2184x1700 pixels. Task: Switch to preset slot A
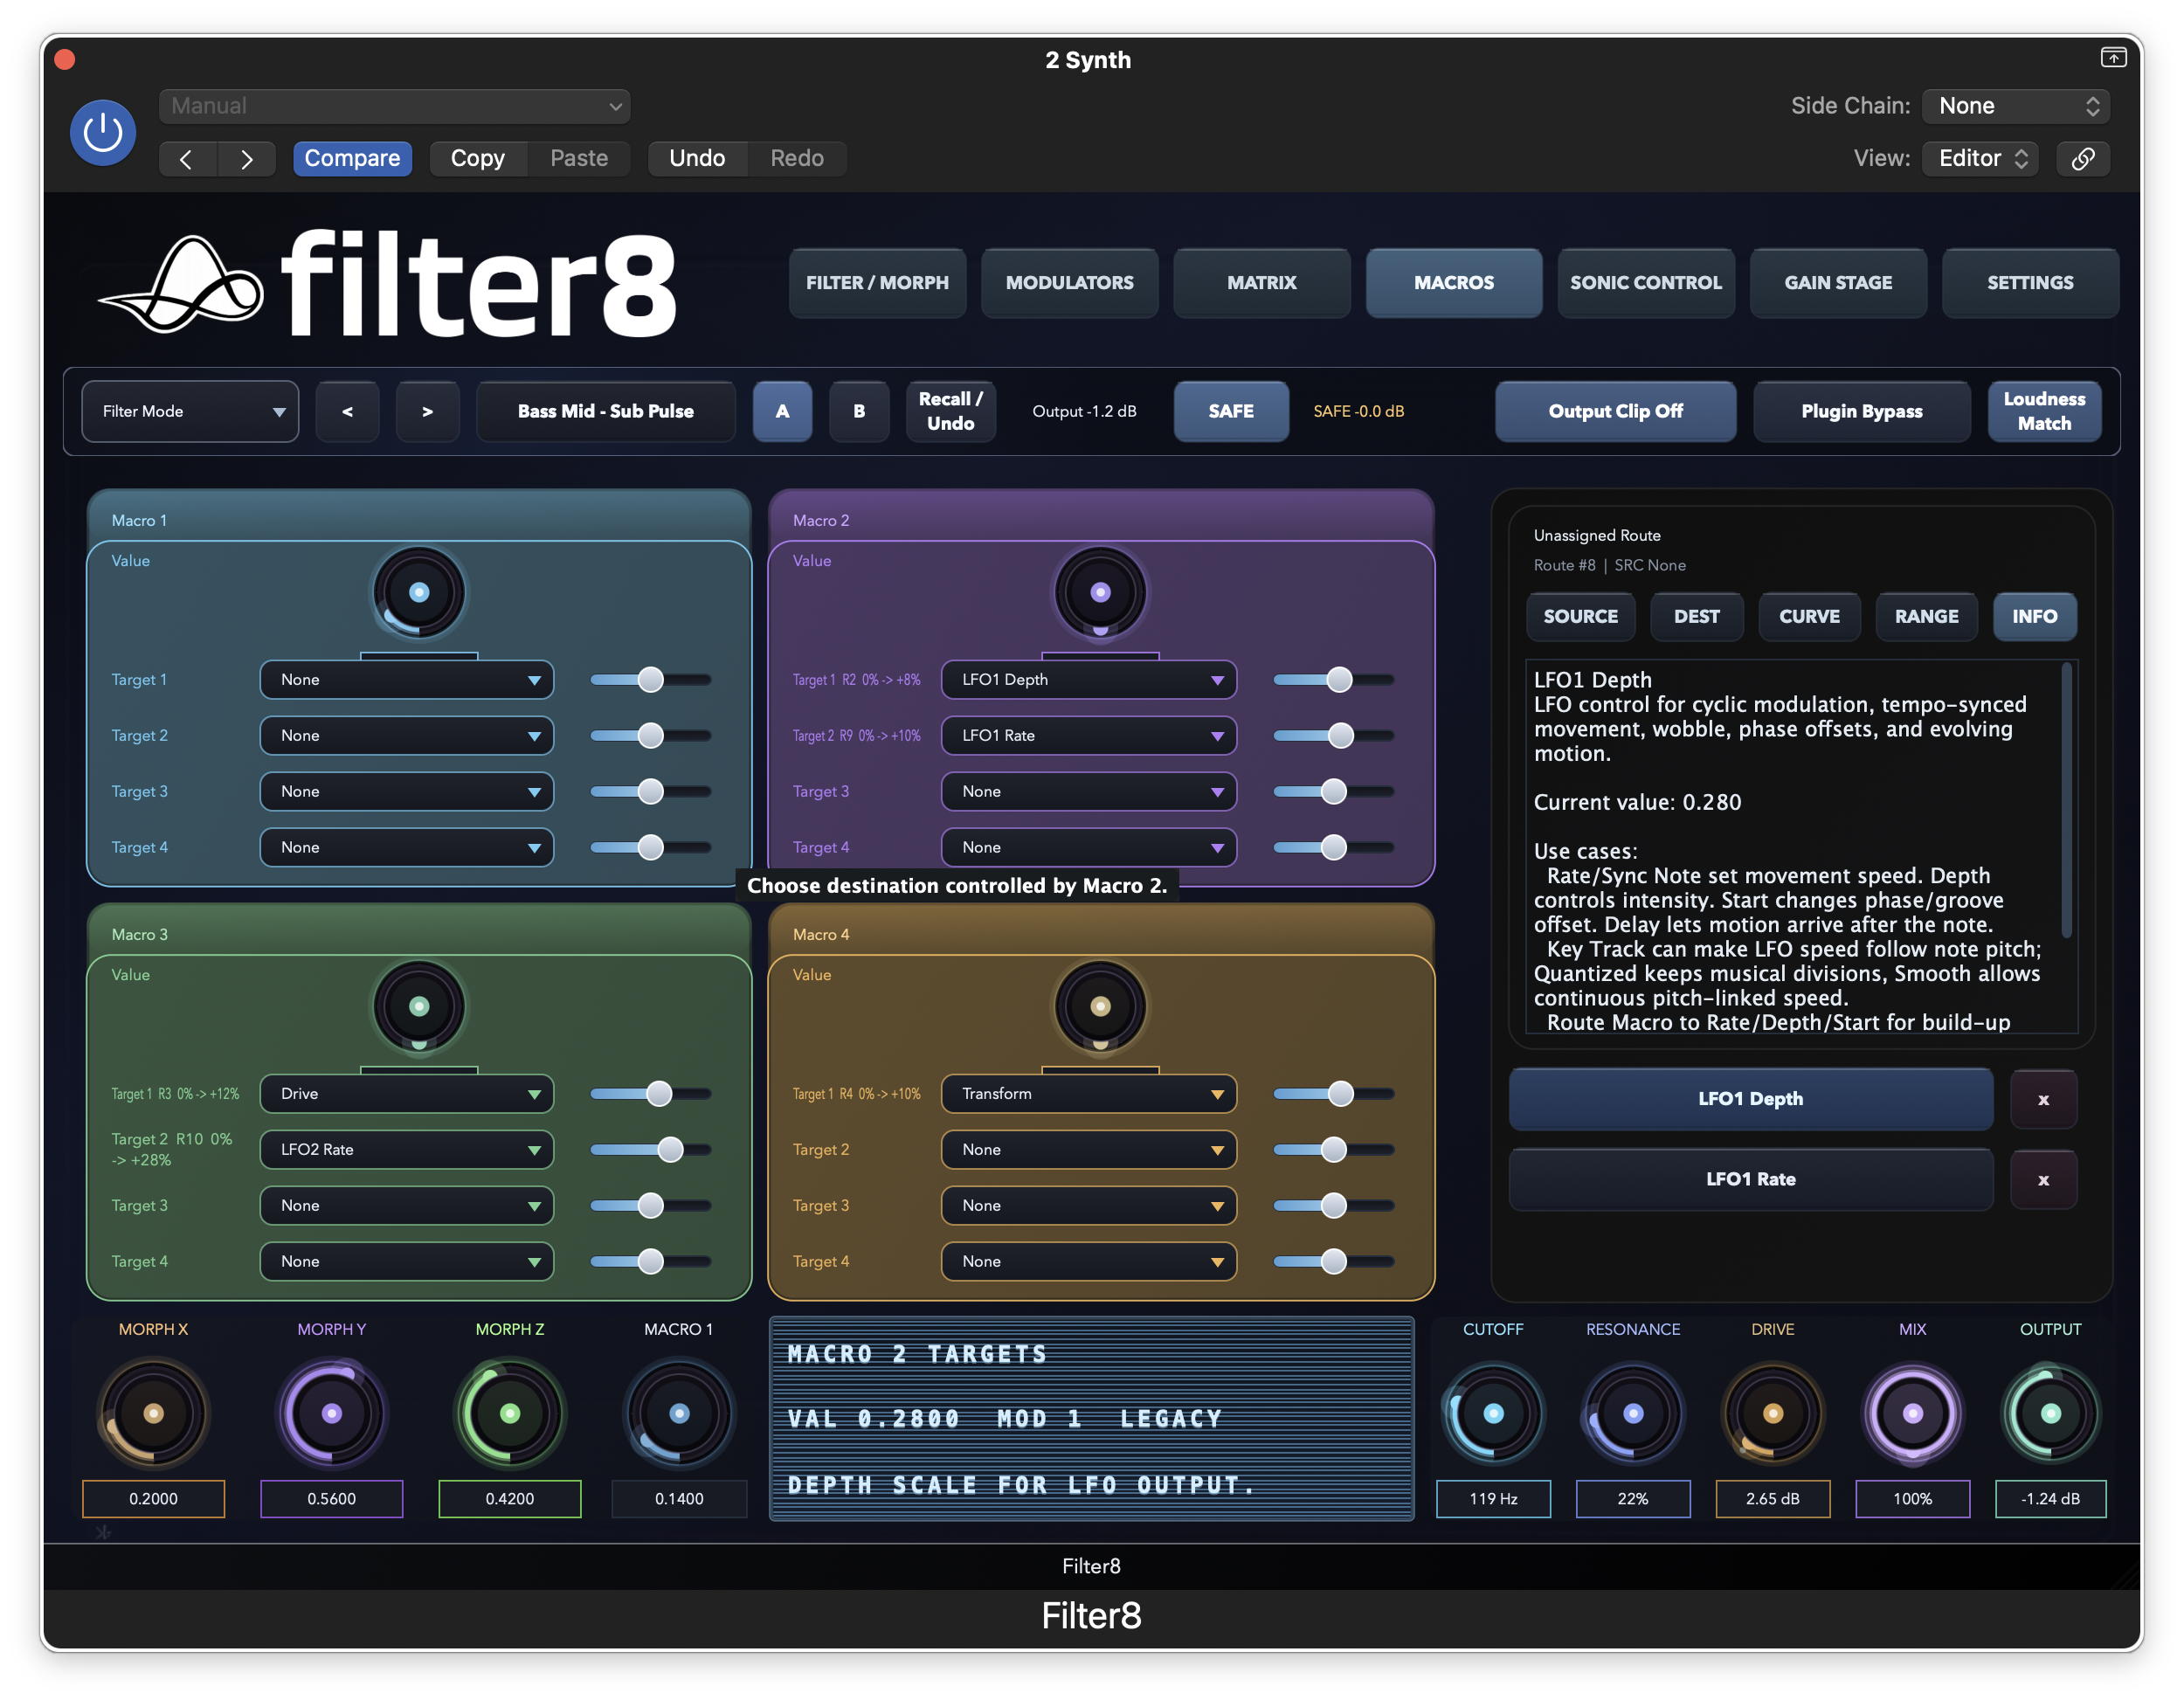click(782, 411)
